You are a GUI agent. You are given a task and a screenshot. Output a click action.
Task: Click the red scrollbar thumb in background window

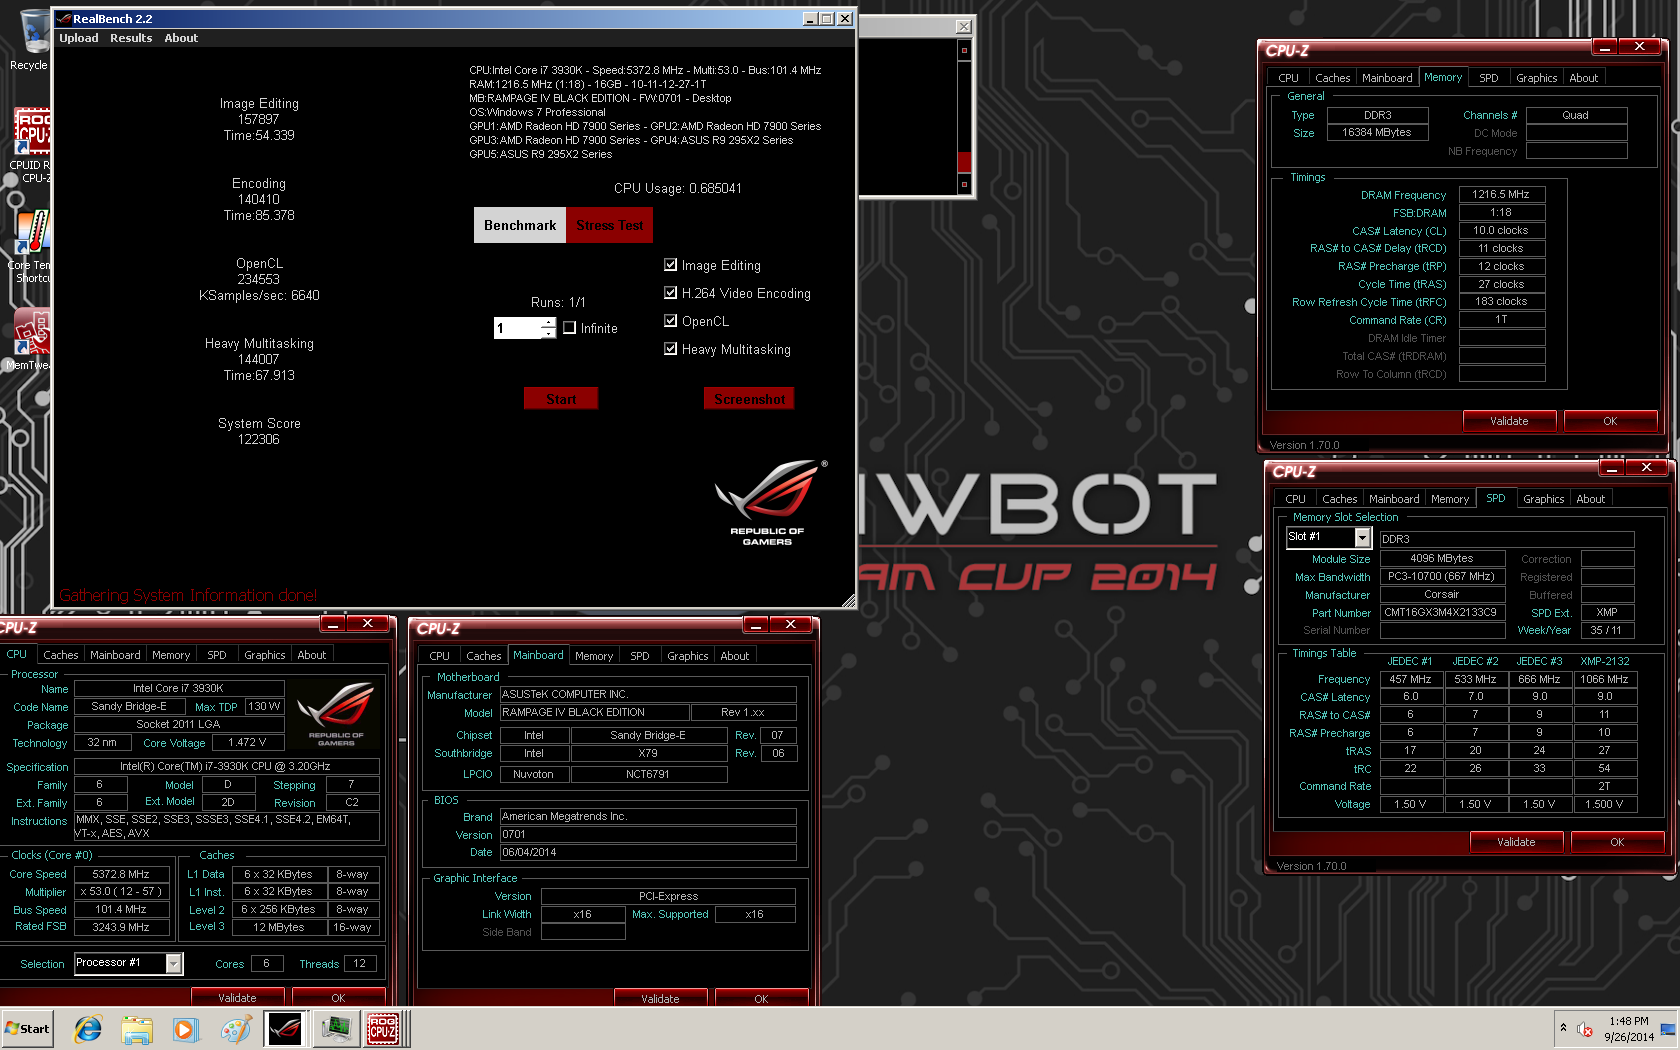coord(964,162)
